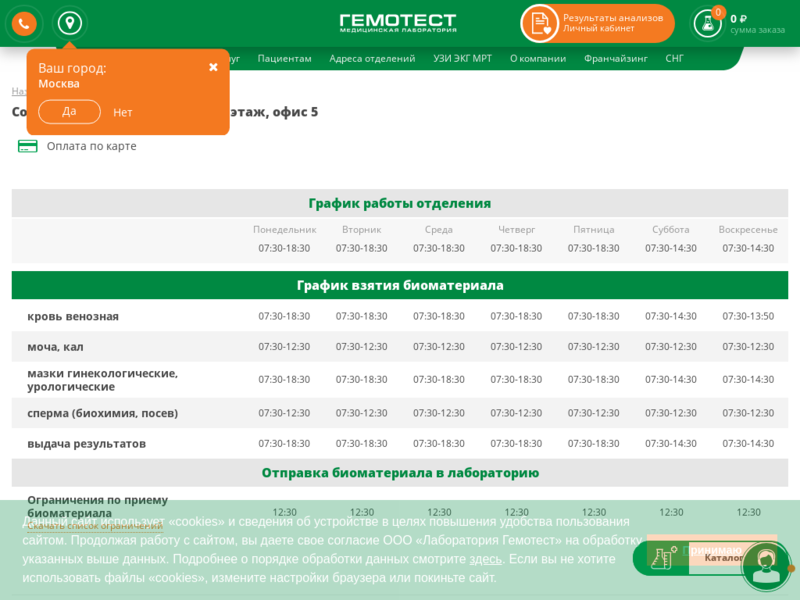This screenshot has height=600, width=800.
Task: Open the online support operator chat icon
Action: [766, 565]
